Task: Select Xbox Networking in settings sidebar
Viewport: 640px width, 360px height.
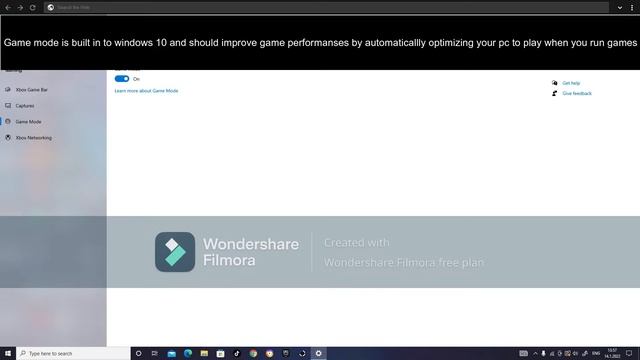Action: [x=33, y=138]
